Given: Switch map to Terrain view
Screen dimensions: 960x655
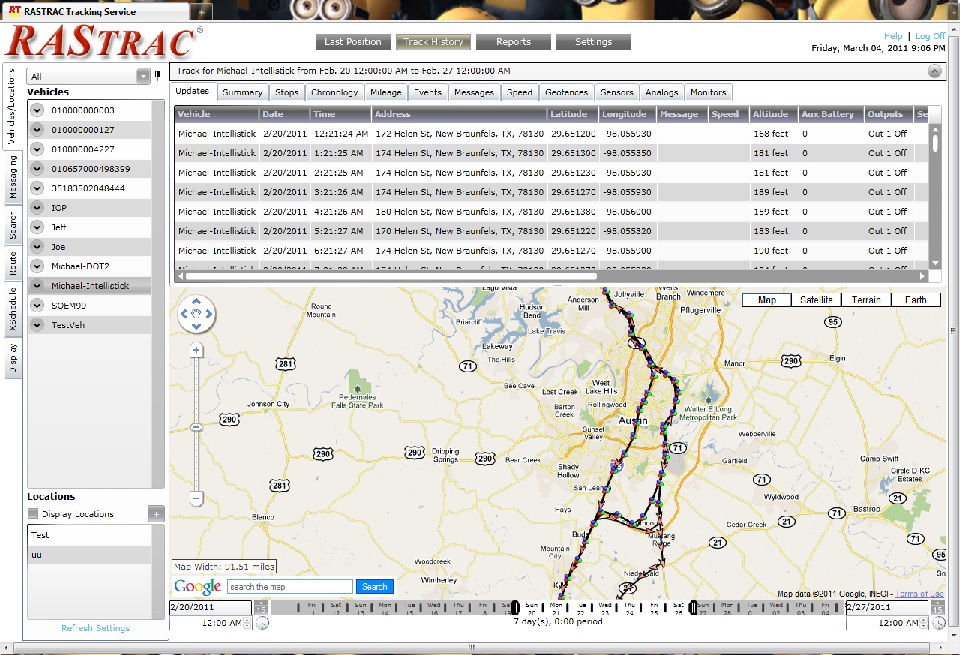Looking at the screenshot, I should (x=866, y=300).
